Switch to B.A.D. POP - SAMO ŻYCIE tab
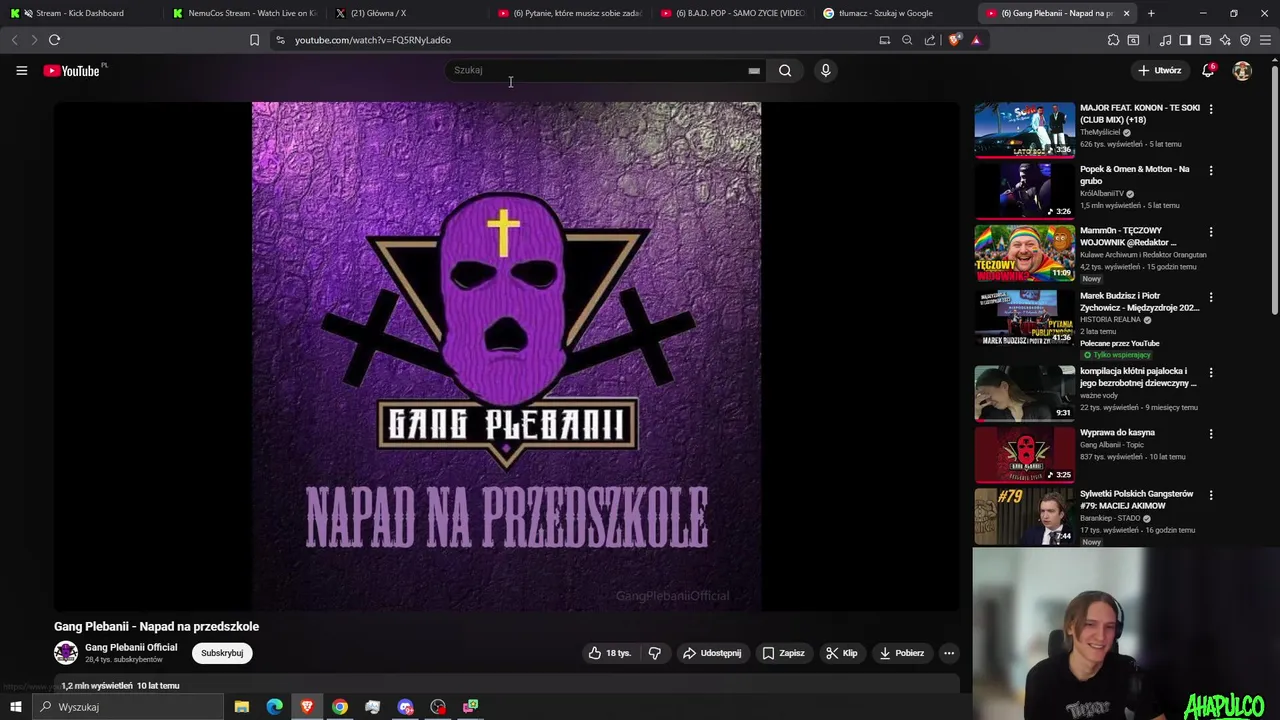This screenshot has height=720, width=1280. pyautogui.click(x=731, y=13)
